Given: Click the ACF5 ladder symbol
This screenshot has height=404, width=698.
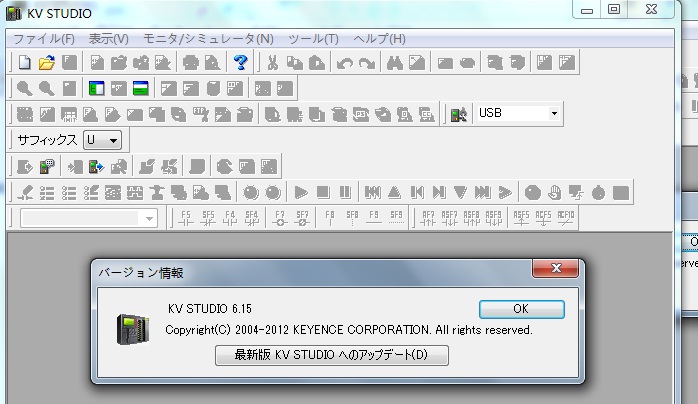Looking at the screenshot, I should pyautogui.click(x=543, y=218).
